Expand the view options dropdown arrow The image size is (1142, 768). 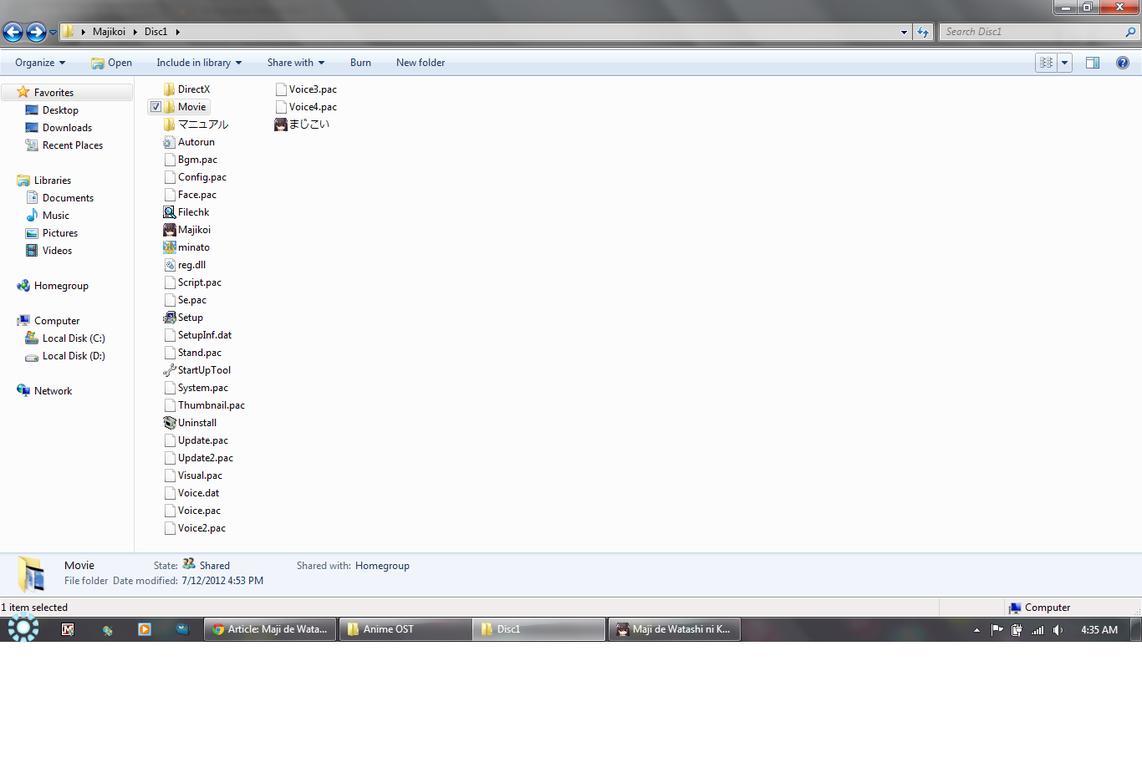coord(1065,62)
